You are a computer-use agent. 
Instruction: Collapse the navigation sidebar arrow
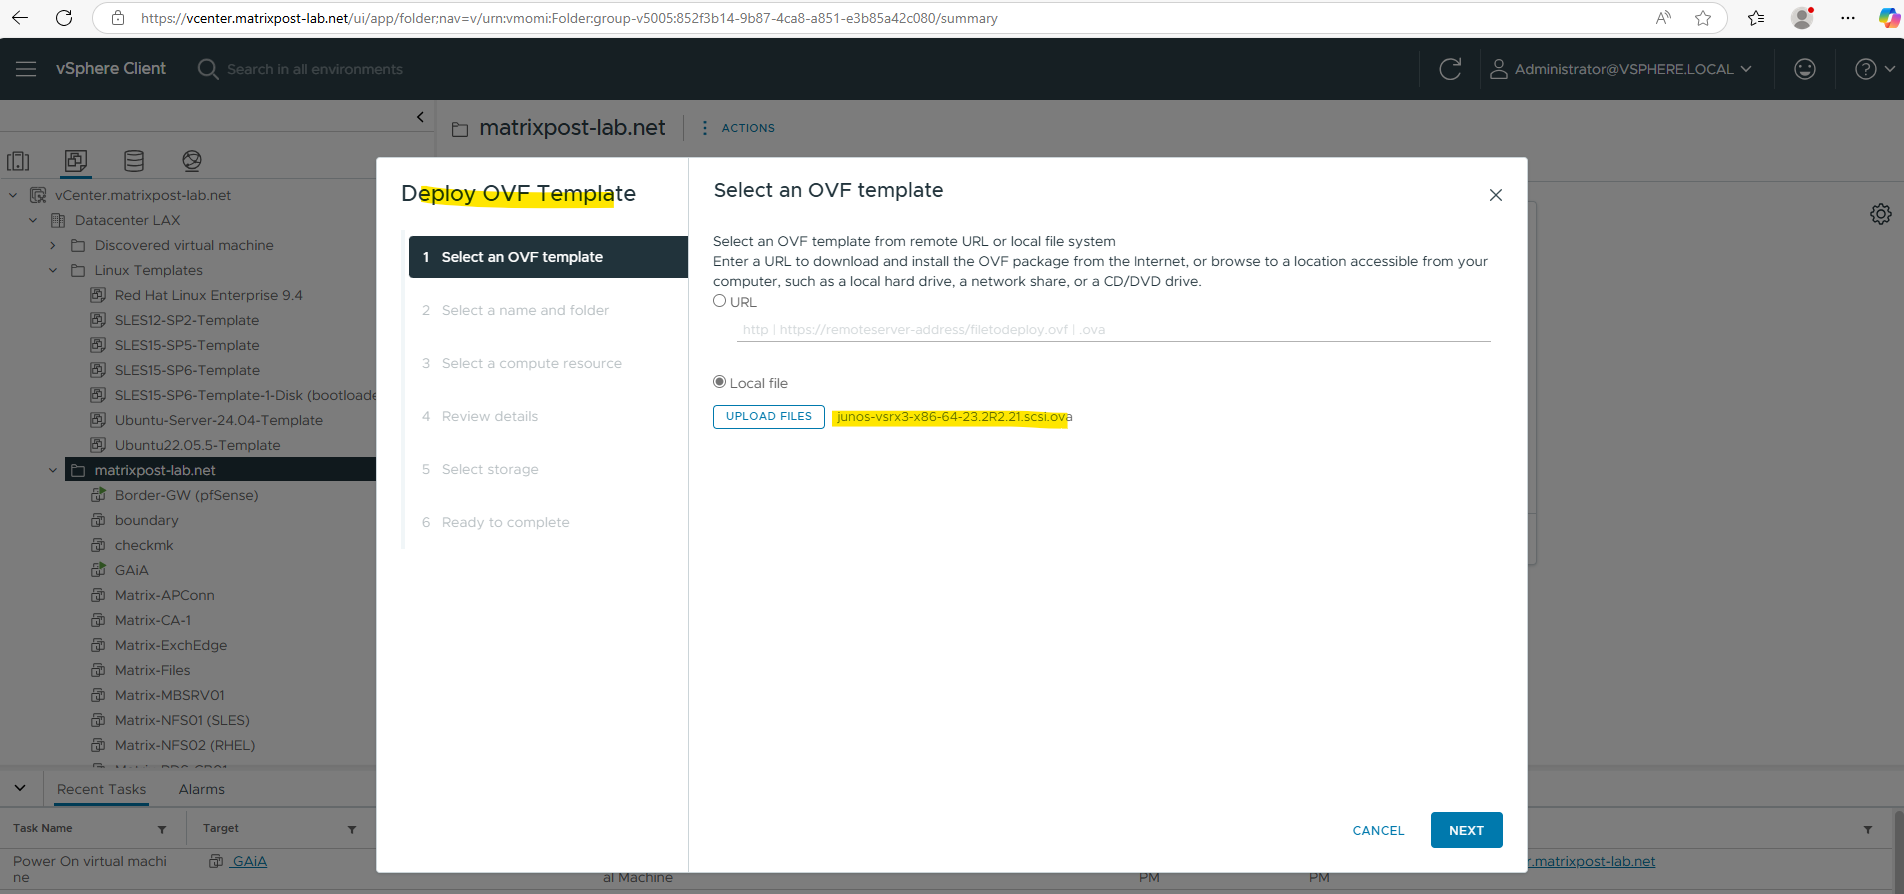point(420,117)
